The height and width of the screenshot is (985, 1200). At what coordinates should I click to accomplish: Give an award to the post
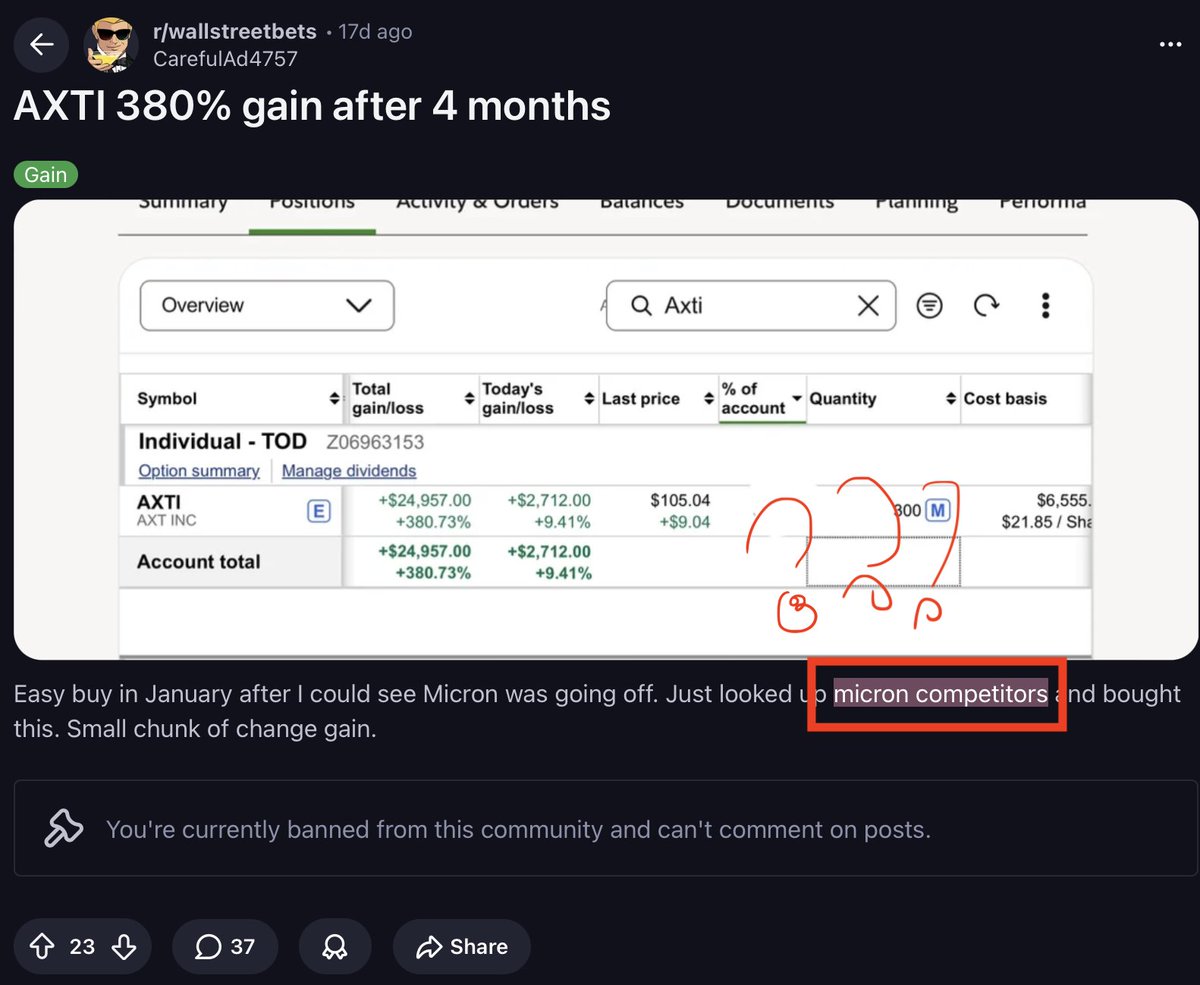click(335, 946)
